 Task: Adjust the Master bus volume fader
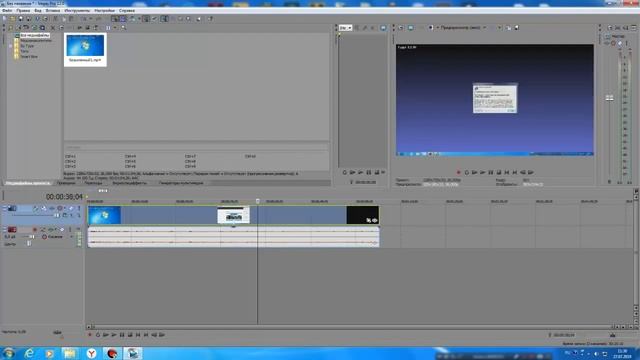pyautogui.click(x=609, y=98)
